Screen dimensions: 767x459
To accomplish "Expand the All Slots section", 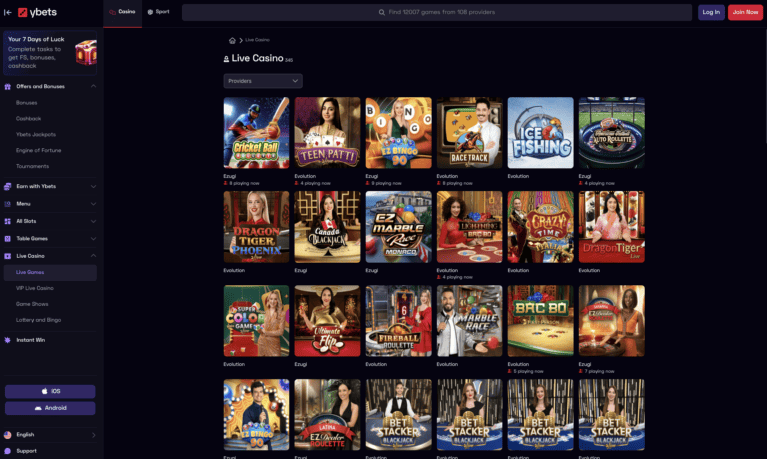I will (x=93, y=221).
